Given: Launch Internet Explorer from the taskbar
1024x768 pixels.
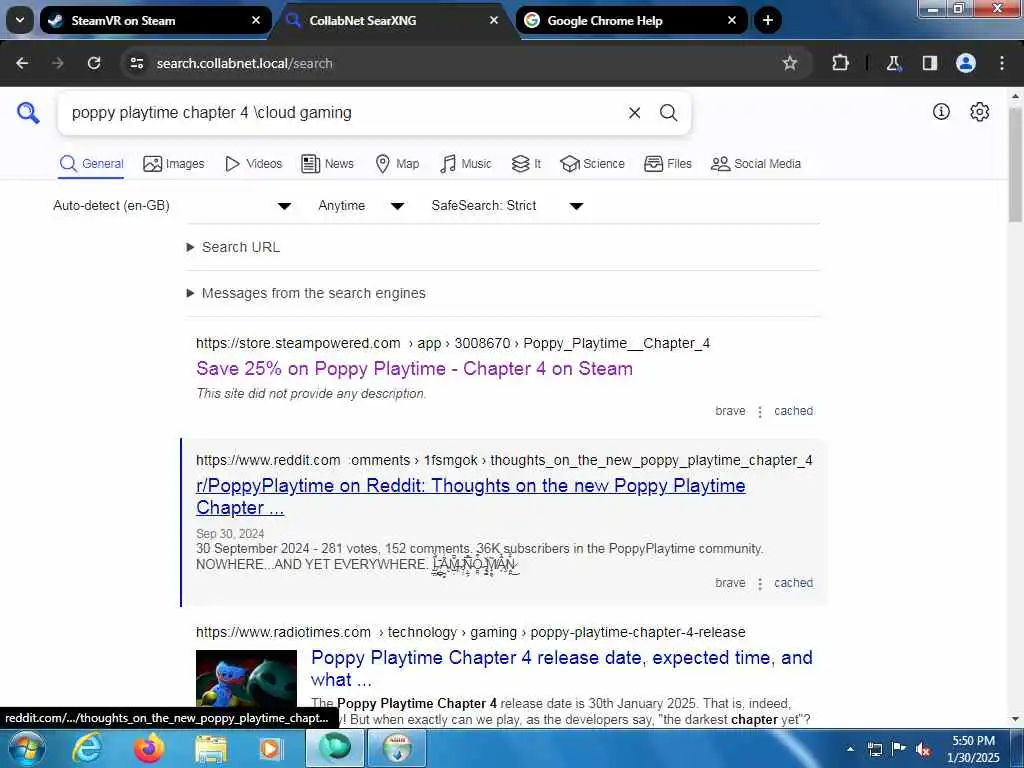Looking at the screenshot, I should (87, 748).
